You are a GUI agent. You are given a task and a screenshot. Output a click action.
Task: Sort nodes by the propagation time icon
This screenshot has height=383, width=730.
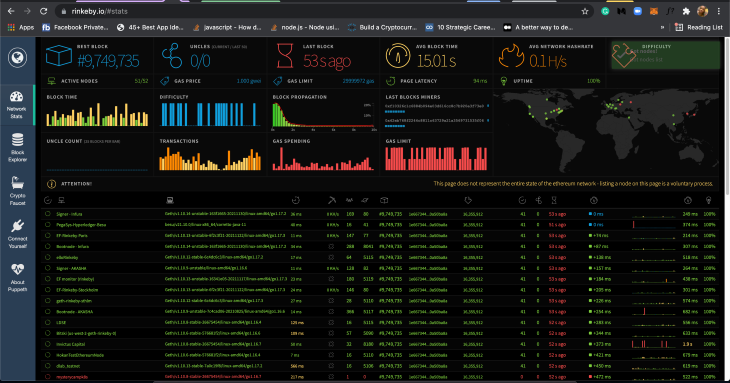[594, 200]
